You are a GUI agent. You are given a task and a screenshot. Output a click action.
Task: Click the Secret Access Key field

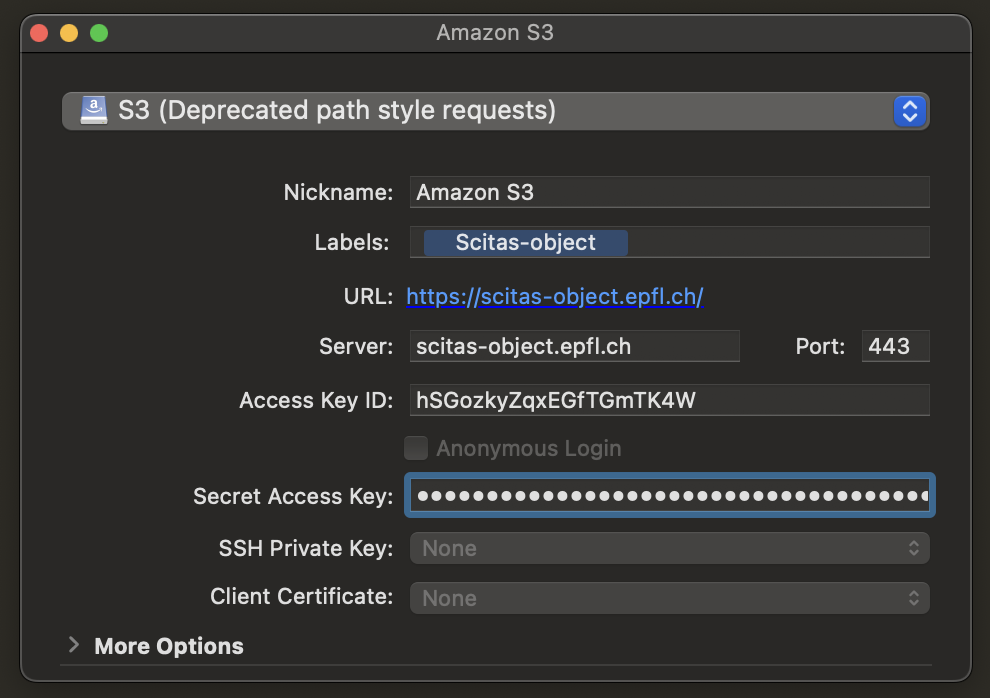point(669,495)
